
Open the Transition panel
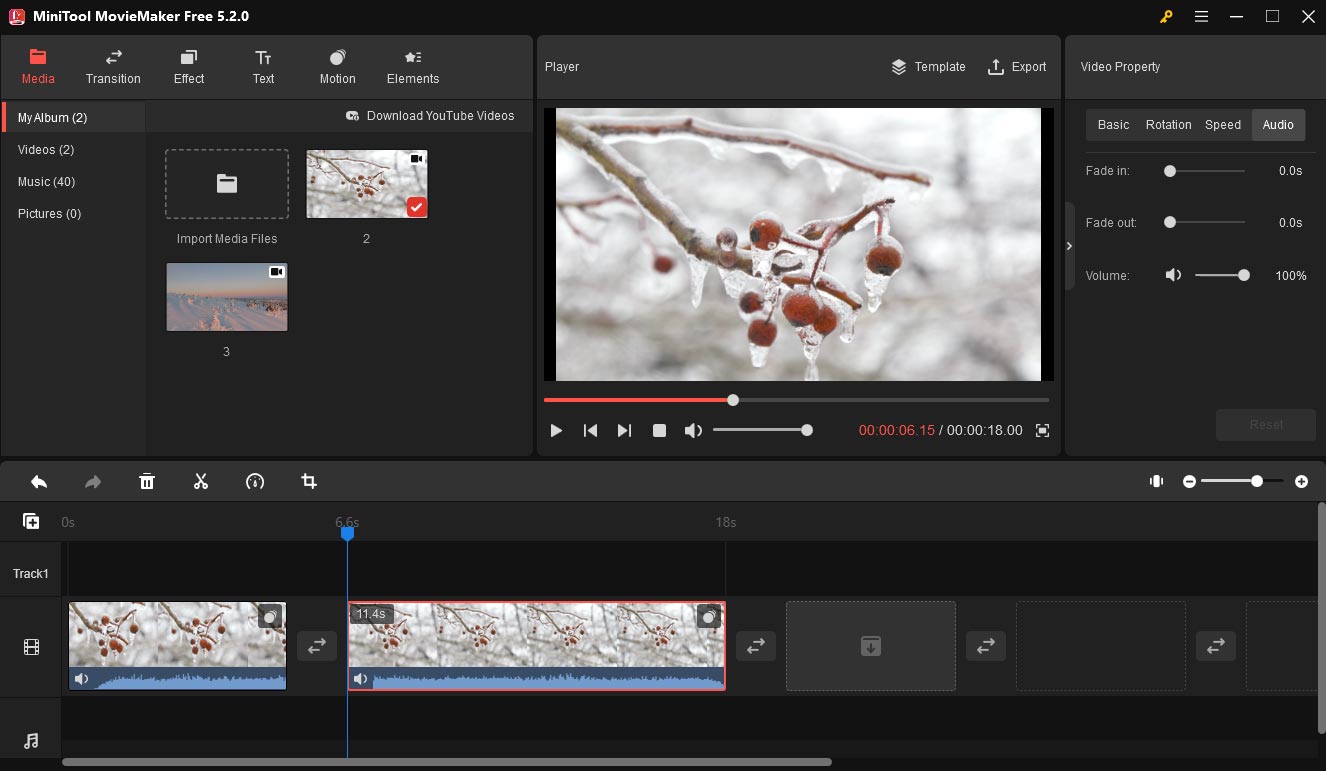(x=112, y=67)
